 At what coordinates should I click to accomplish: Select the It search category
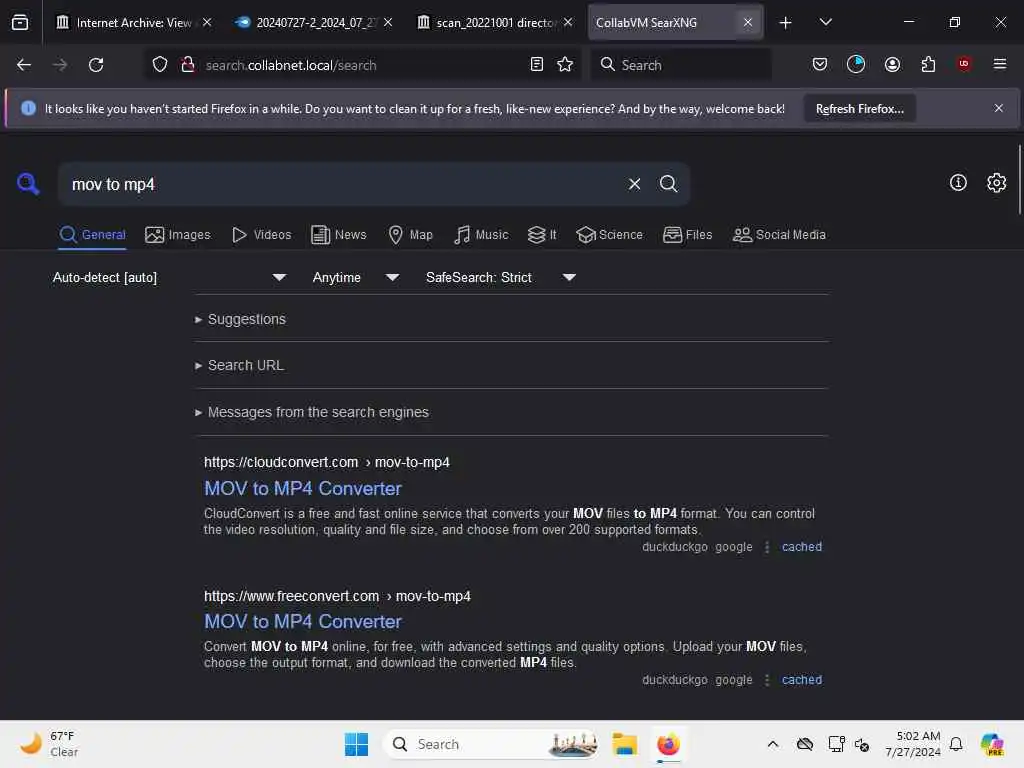click(x=542, y=235)
